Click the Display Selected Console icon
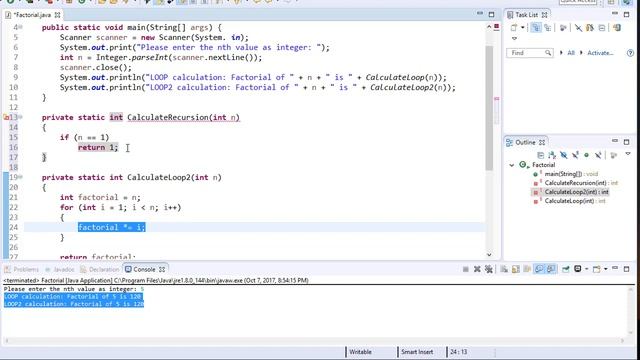This screenshot has height=360, width=640. coord(578,269)
